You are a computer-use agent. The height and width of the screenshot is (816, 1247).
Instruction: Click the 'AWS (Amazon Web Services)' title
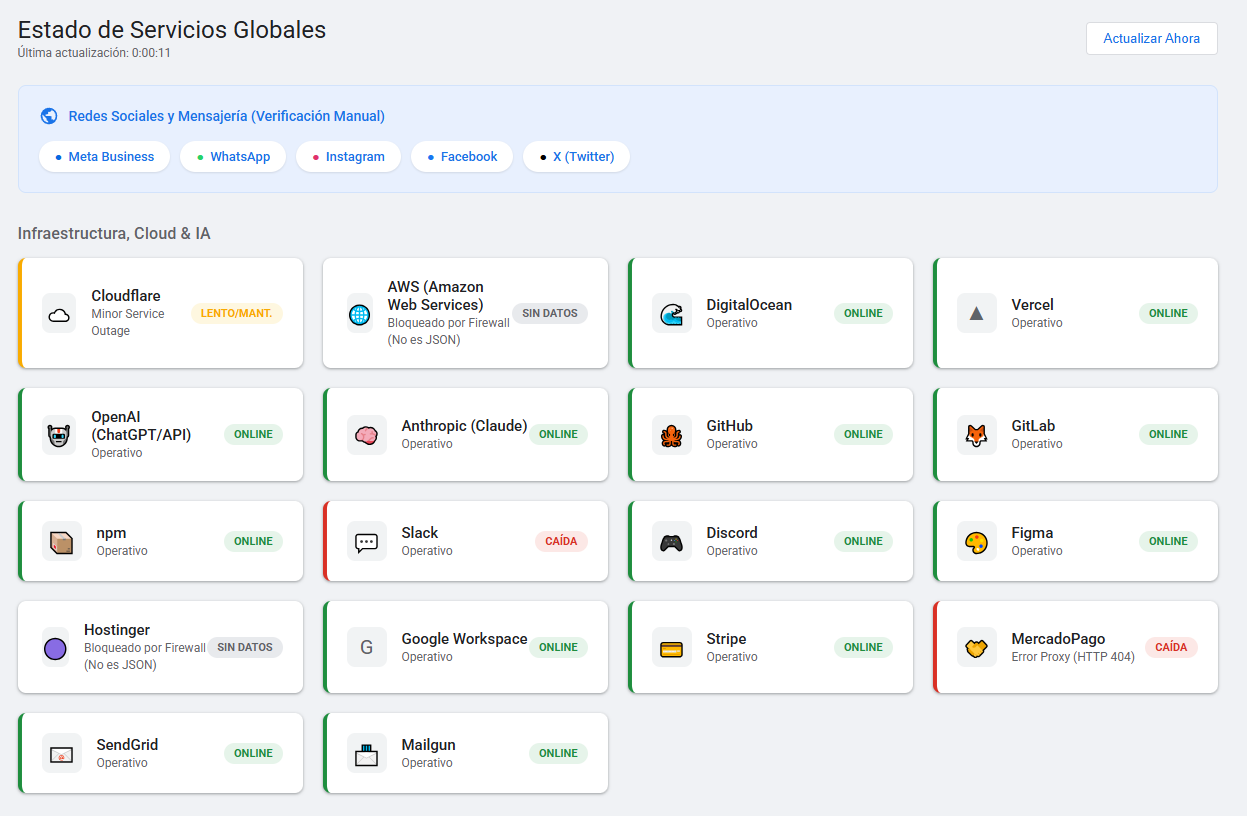pyautogui.click(x=436, y=296)
